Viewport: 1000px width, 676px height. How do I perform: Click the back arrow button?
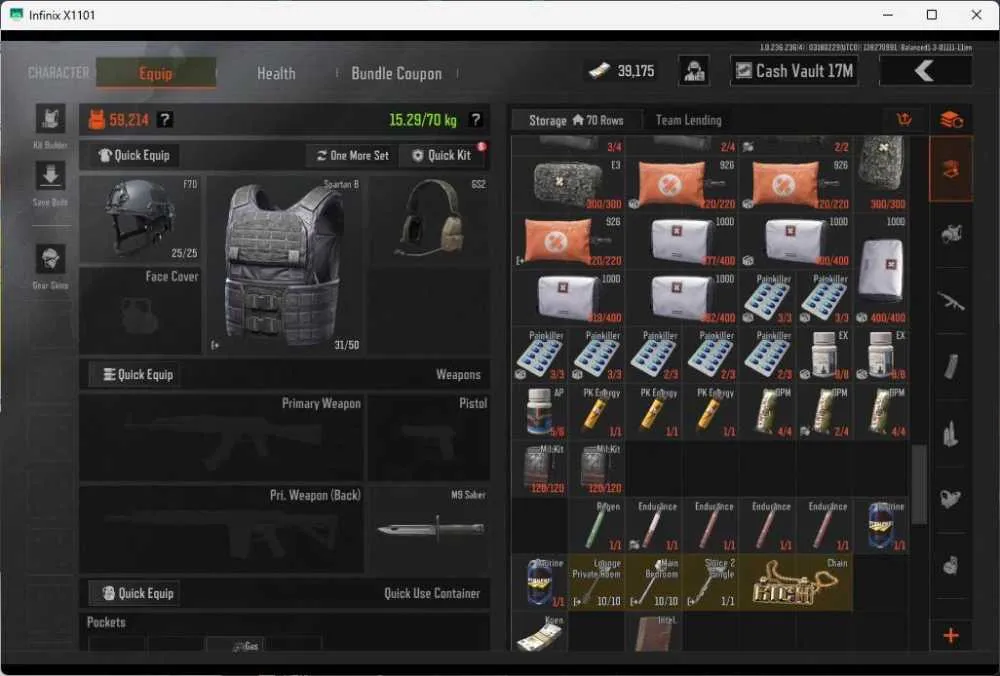pyautogui.click(x=925, y=71)
